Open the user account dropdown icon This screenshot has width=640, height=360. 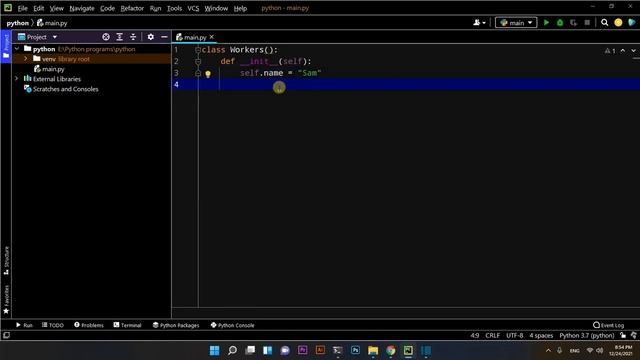[479, 23]
